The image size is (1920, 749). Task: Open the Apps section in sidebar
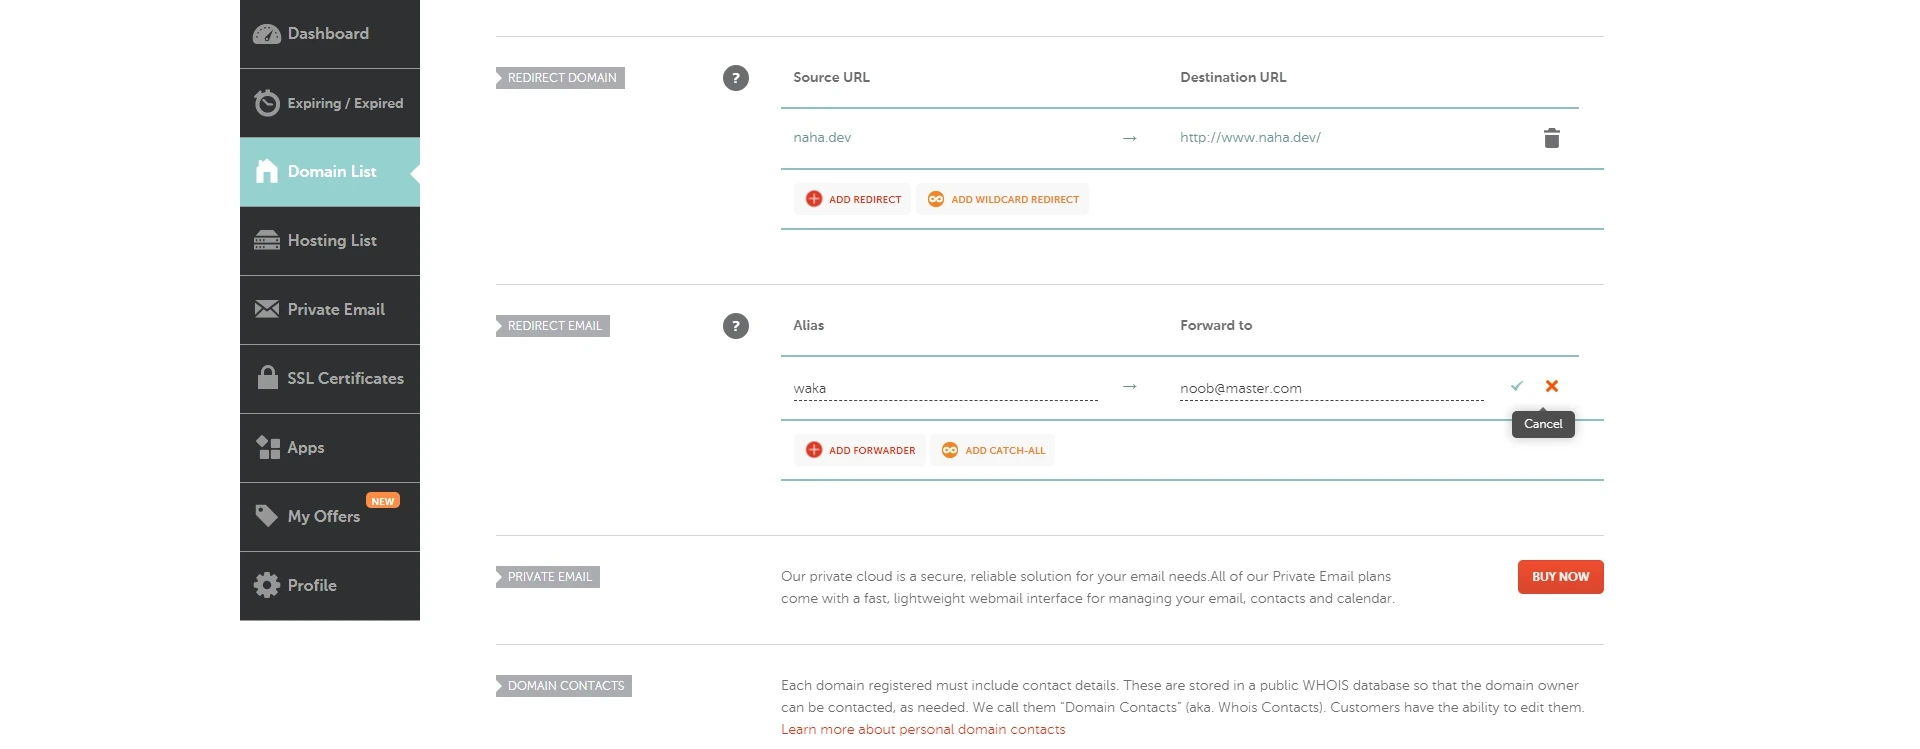[x=329, y=448]
